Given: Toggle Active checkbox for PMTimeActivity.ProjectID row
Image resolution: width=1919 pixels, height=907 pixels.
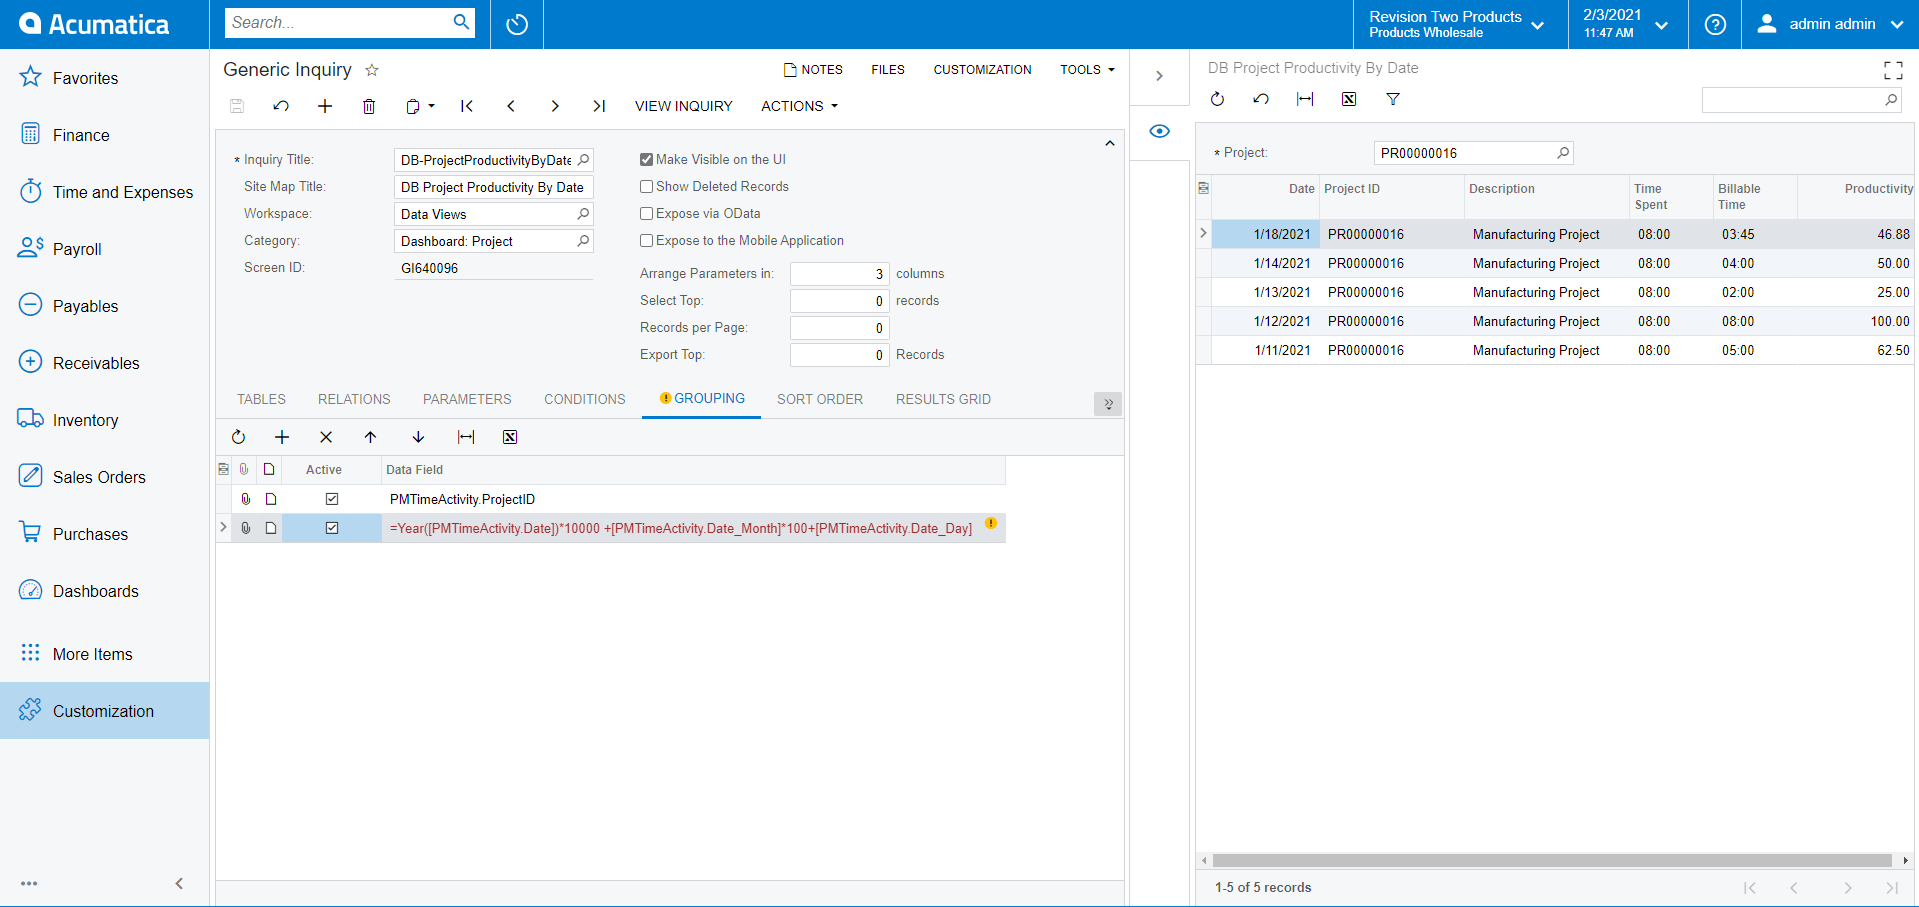Looking at the screenshot, I should 332,499.
